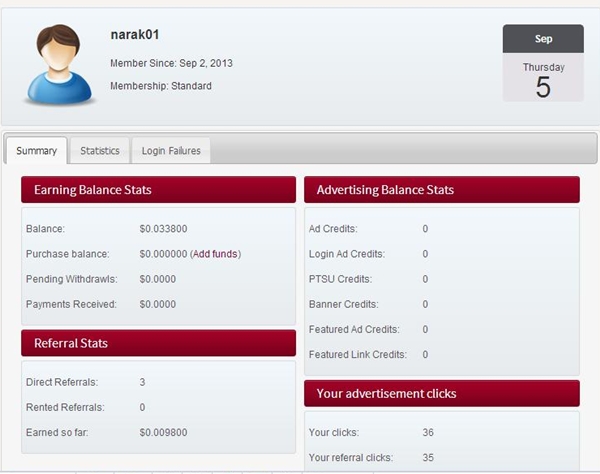
Task: Click the Banner Credits label
Action: (x=344, y=305)
